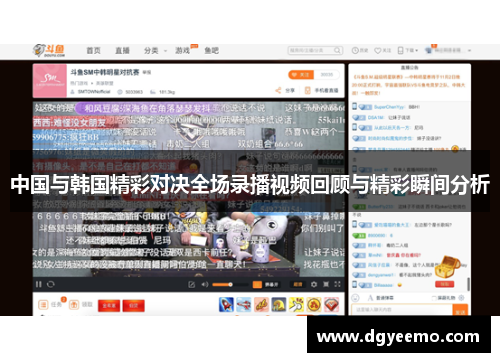Click the danmaku edit pencil icon
The width and height of the screenshot is (500, 362).
point(191,284)
